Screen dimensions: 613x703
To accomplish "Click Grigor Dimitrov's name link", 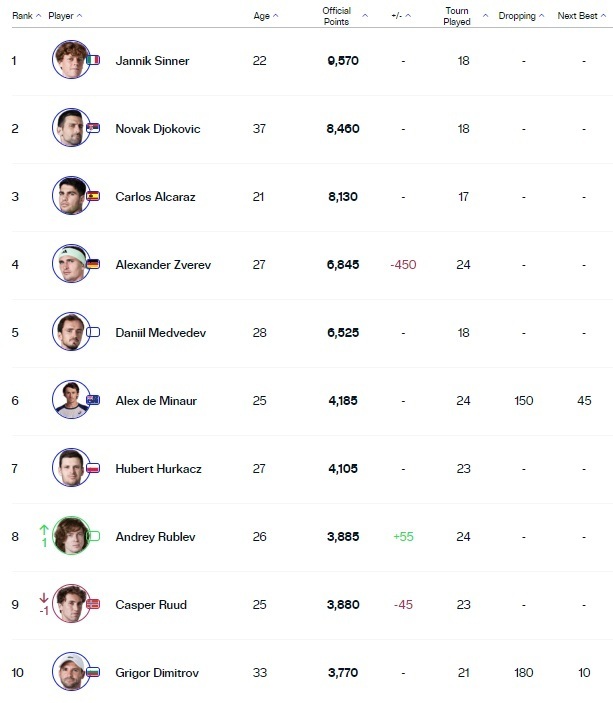I will [157, 673].
